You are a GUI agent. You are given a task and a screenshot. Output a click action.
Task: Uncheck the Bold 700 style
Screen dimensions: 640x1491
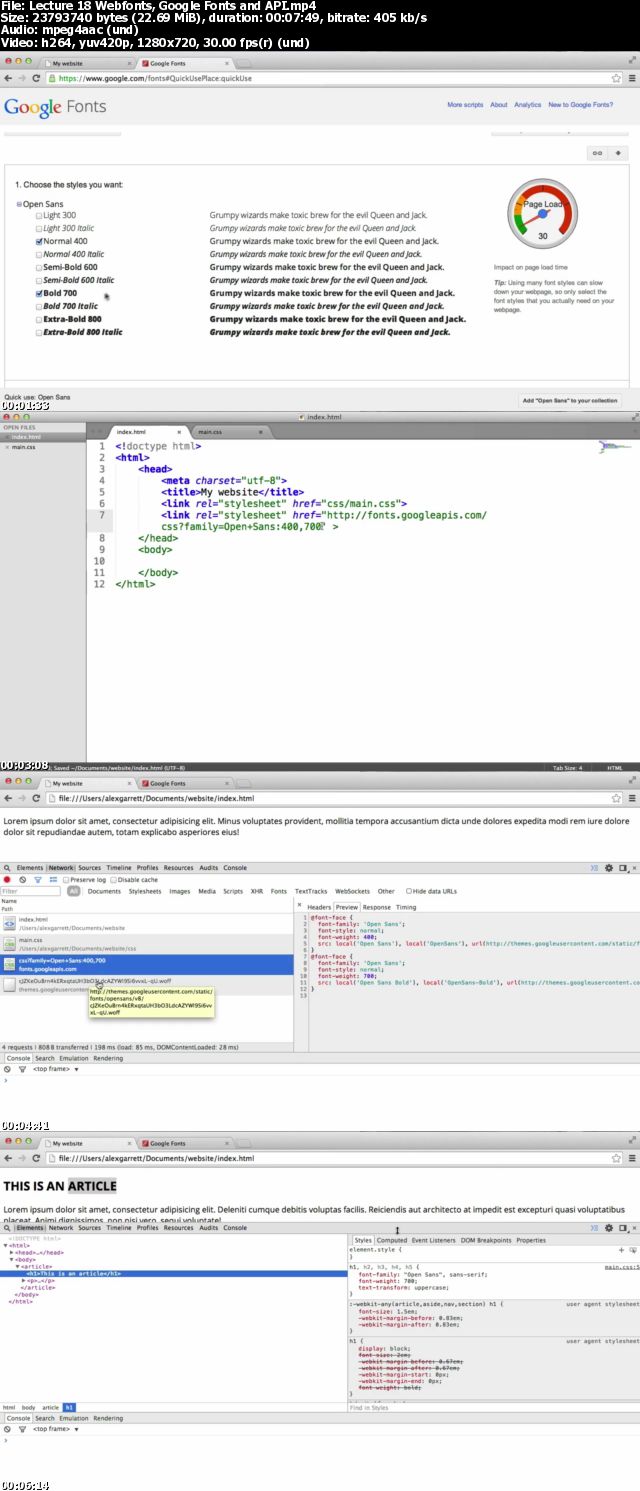[x=39, y=293]
